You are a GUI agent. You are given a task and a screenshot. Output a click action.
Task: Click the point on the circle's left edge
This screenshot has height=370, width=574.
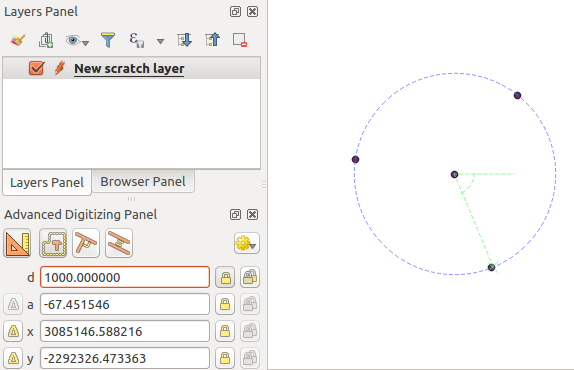355,160
